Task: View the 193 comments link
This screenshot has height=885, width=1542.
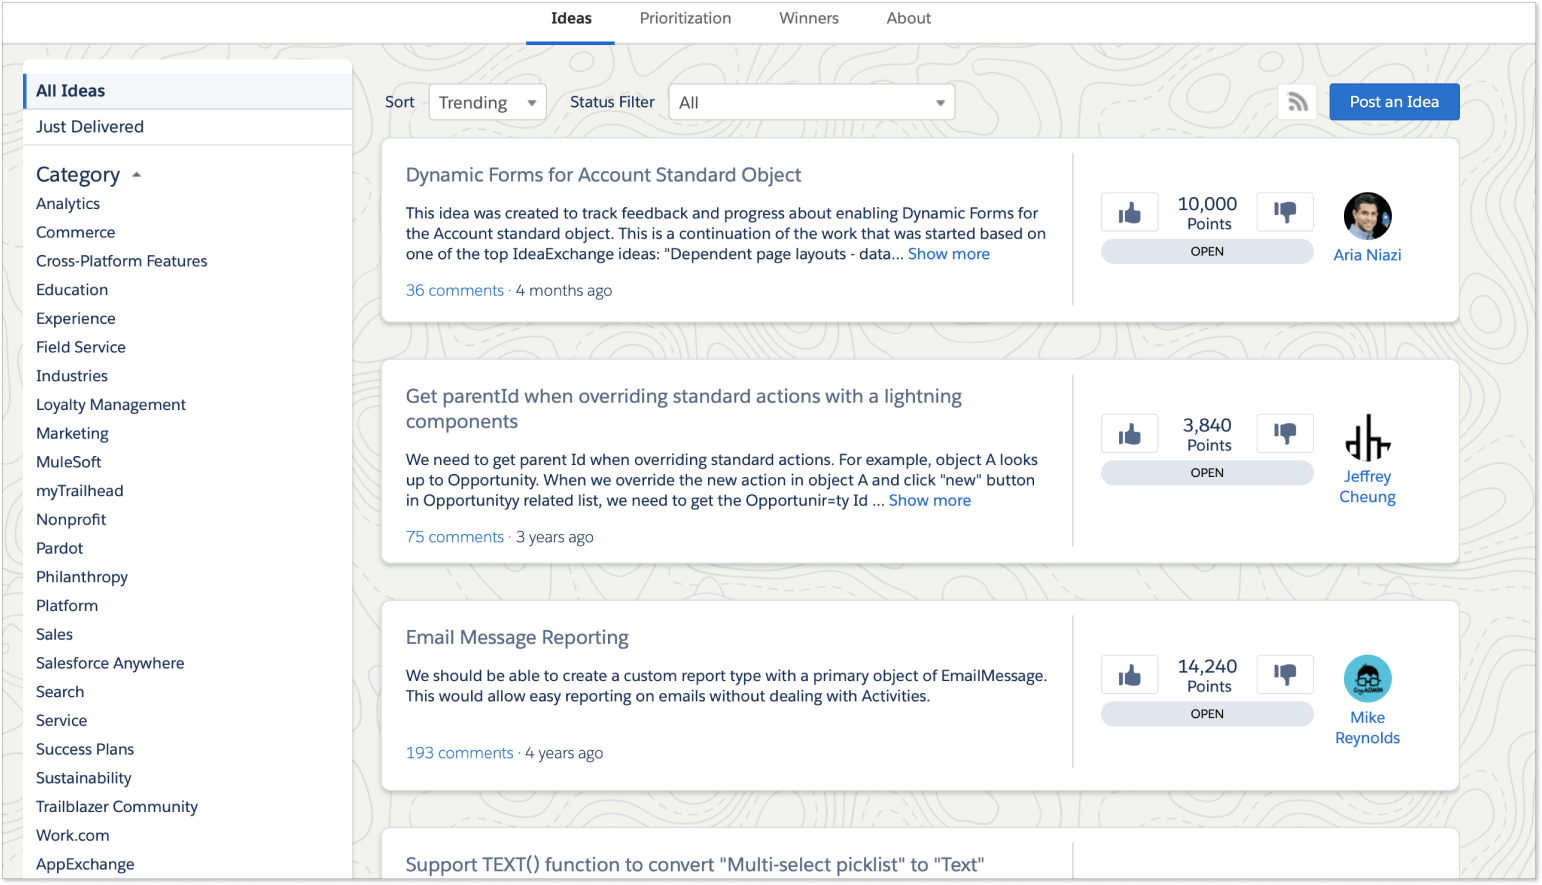Action: click(x=459, y=753)
